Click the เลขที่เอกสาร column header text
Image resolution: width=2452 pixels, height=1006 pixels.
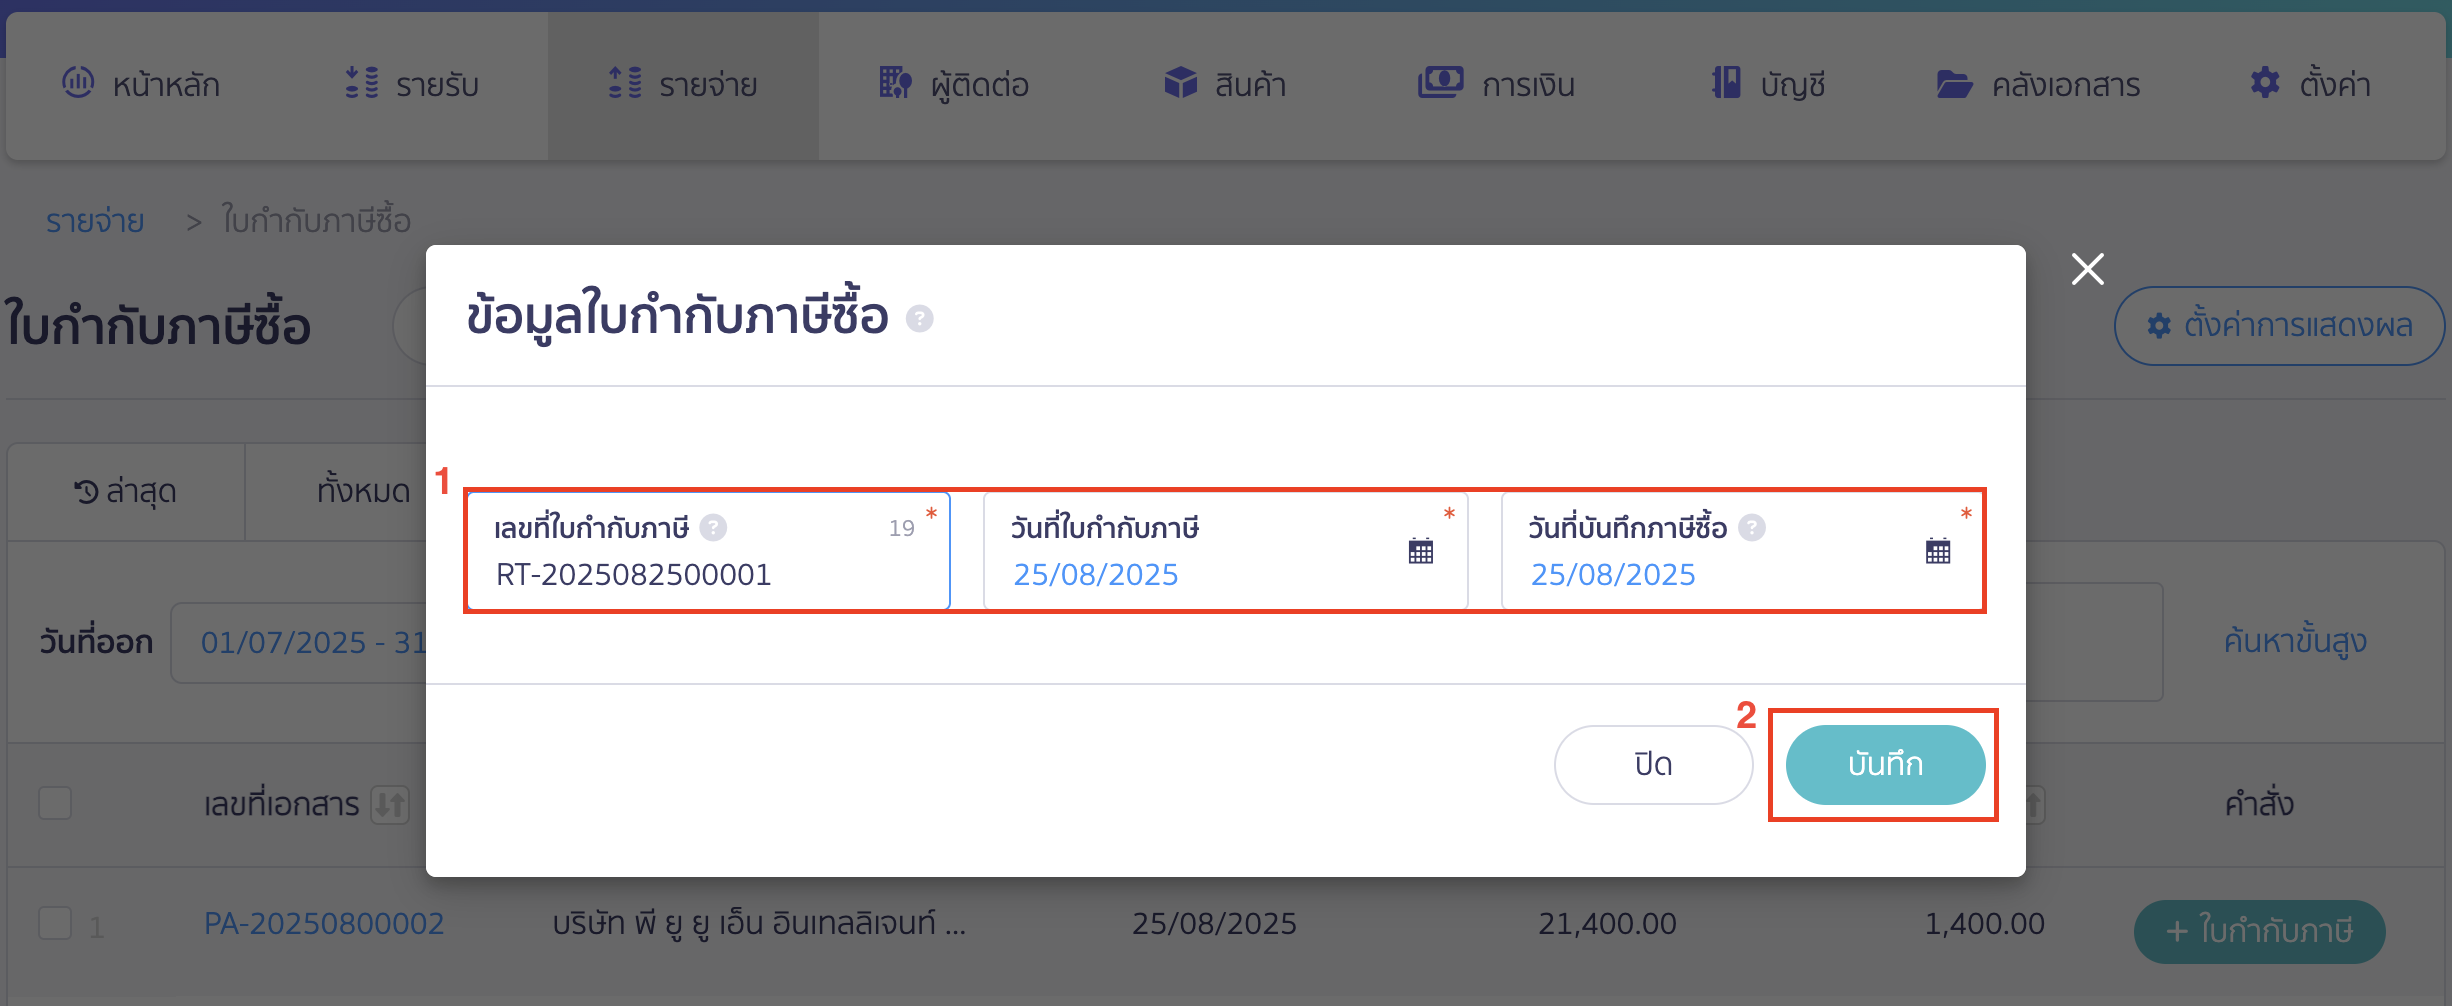tap(282, 804)
